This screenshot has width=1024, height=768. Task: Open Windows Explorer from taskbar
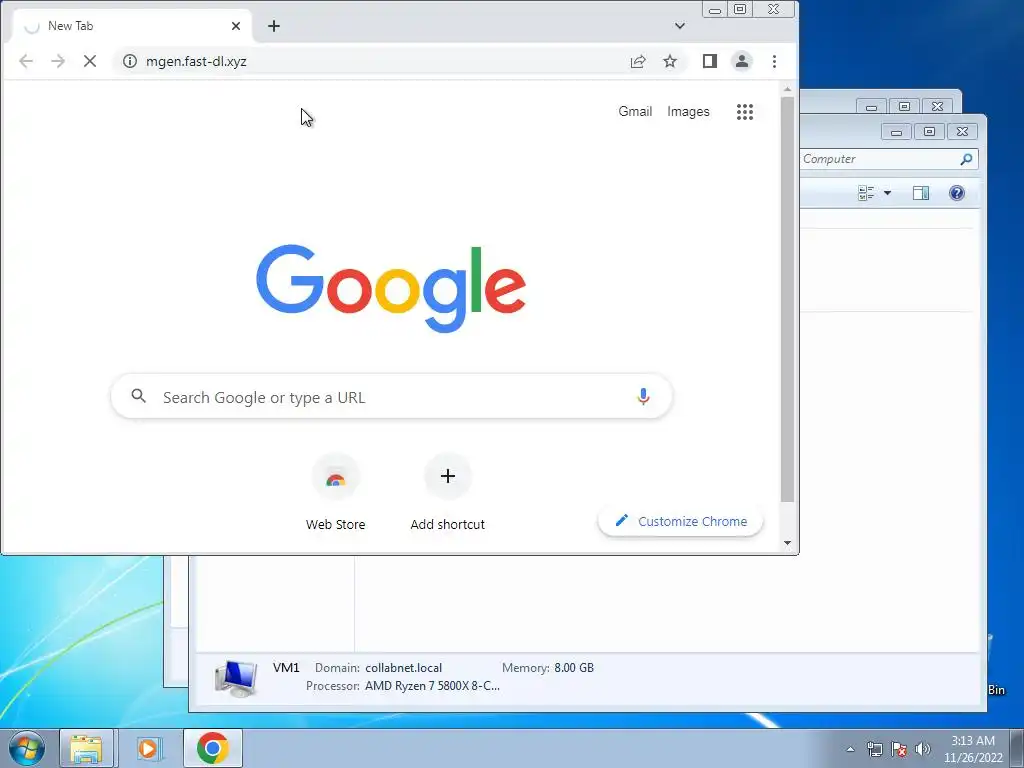click(x=86, y=748)
